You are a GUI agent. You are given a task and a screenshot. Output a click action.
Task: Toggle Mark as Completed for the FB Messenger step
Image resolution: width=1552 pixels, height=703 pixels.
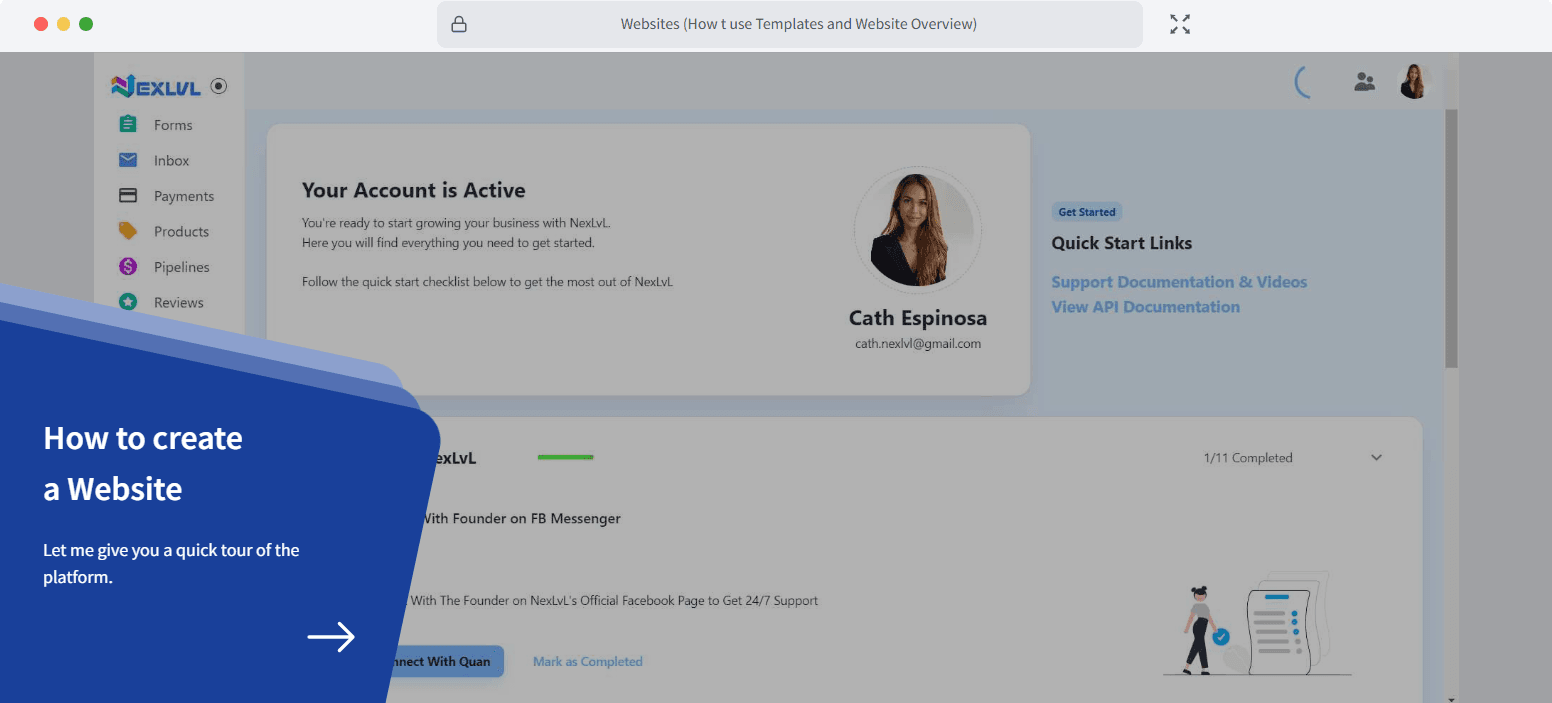pyautogui.click(x=588, y=661)
